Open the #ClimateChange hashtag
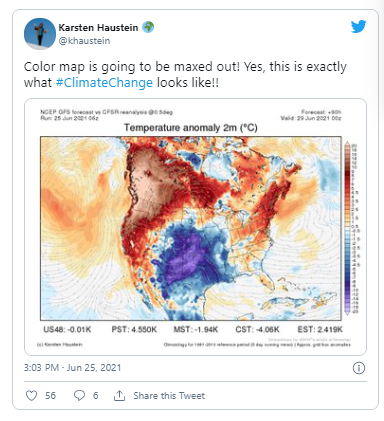Image resolution: width=384 pixels, height=421 pixels. 104,83
